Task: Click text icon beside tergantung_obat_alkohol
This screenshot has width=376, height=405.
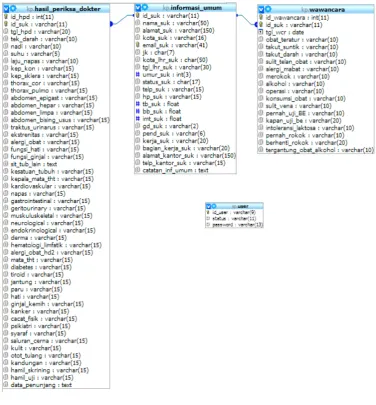Action: pos(261,150)
